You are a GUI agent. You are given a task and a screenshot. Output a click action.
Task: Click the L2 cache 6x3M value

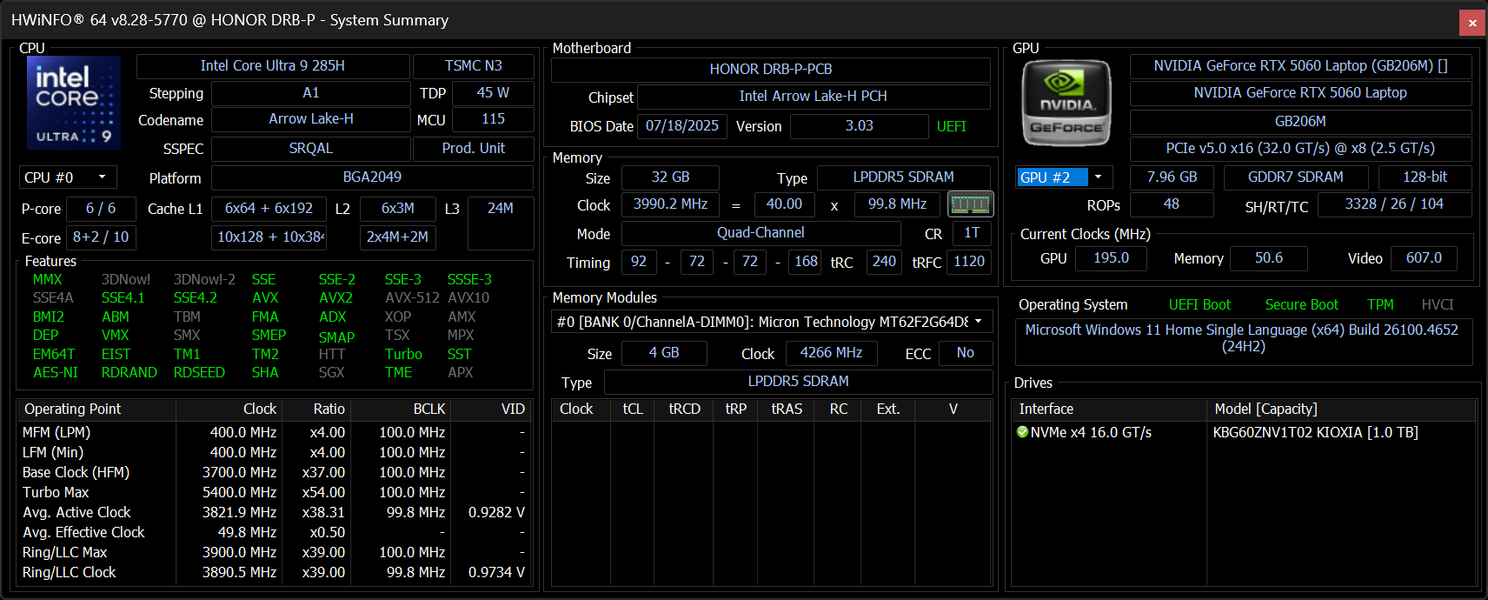[x=398, y=209]
